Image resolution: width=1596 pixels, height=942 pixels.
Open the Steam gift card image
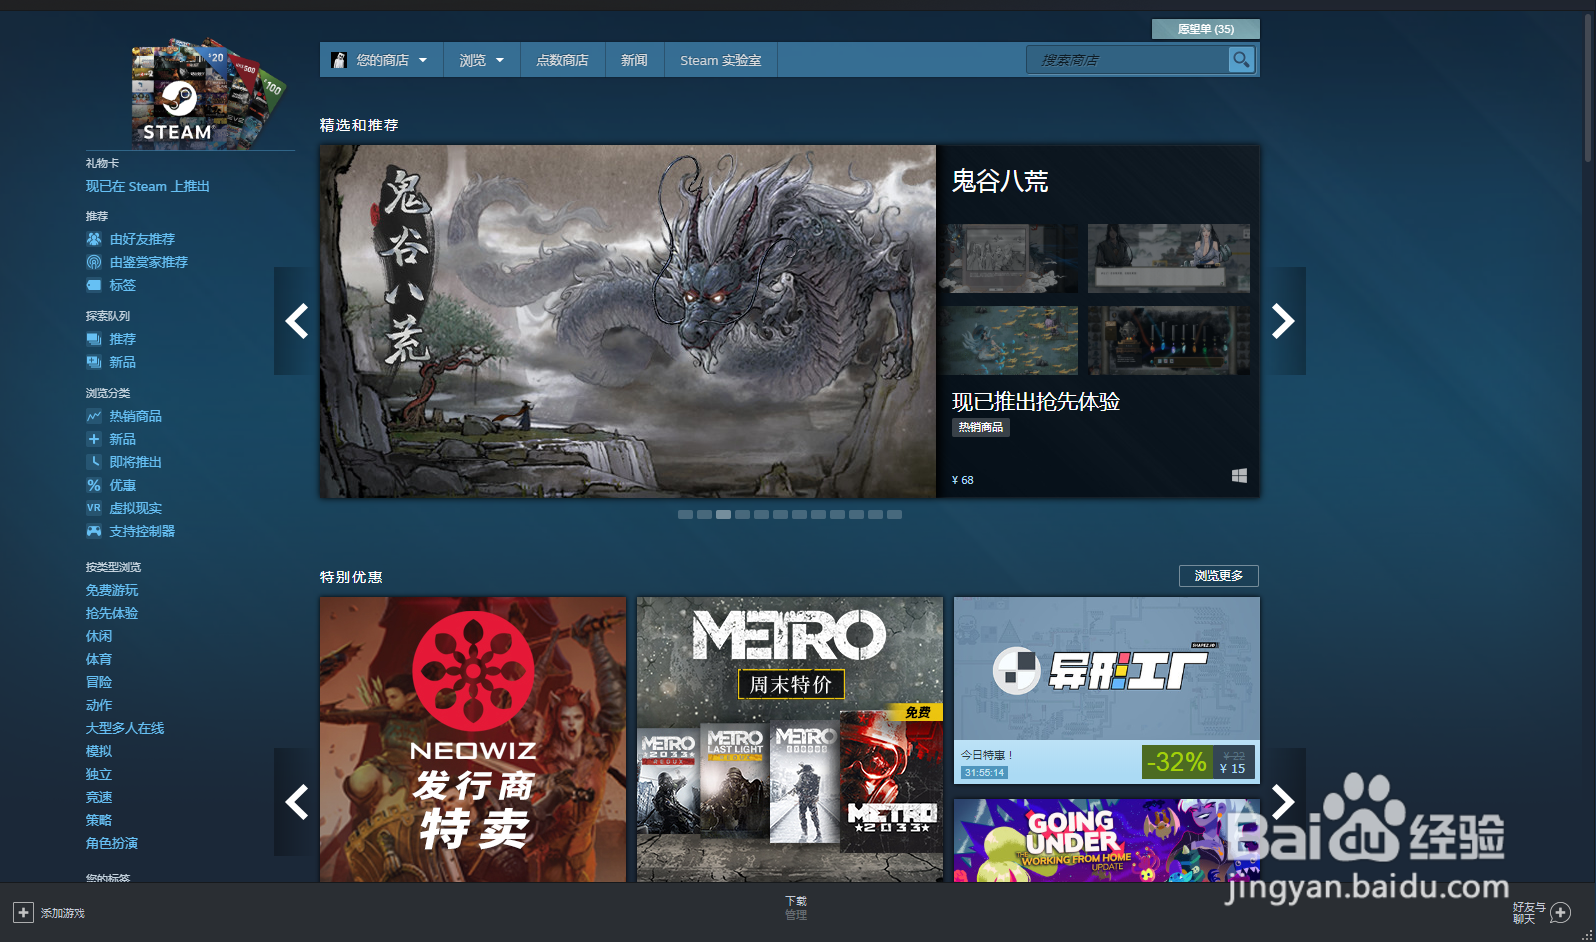208,92
